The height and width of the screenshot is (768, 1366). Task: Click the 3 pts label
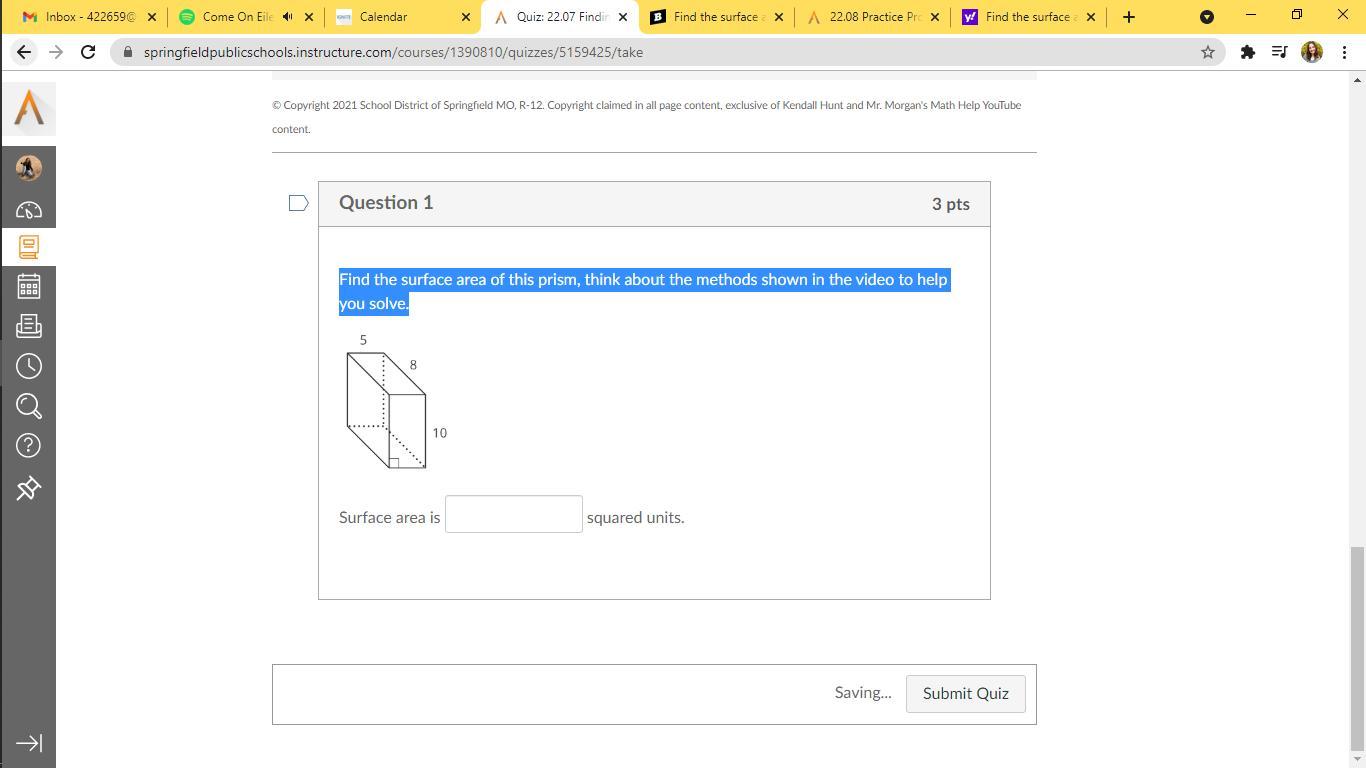click(x=951, y=204)
